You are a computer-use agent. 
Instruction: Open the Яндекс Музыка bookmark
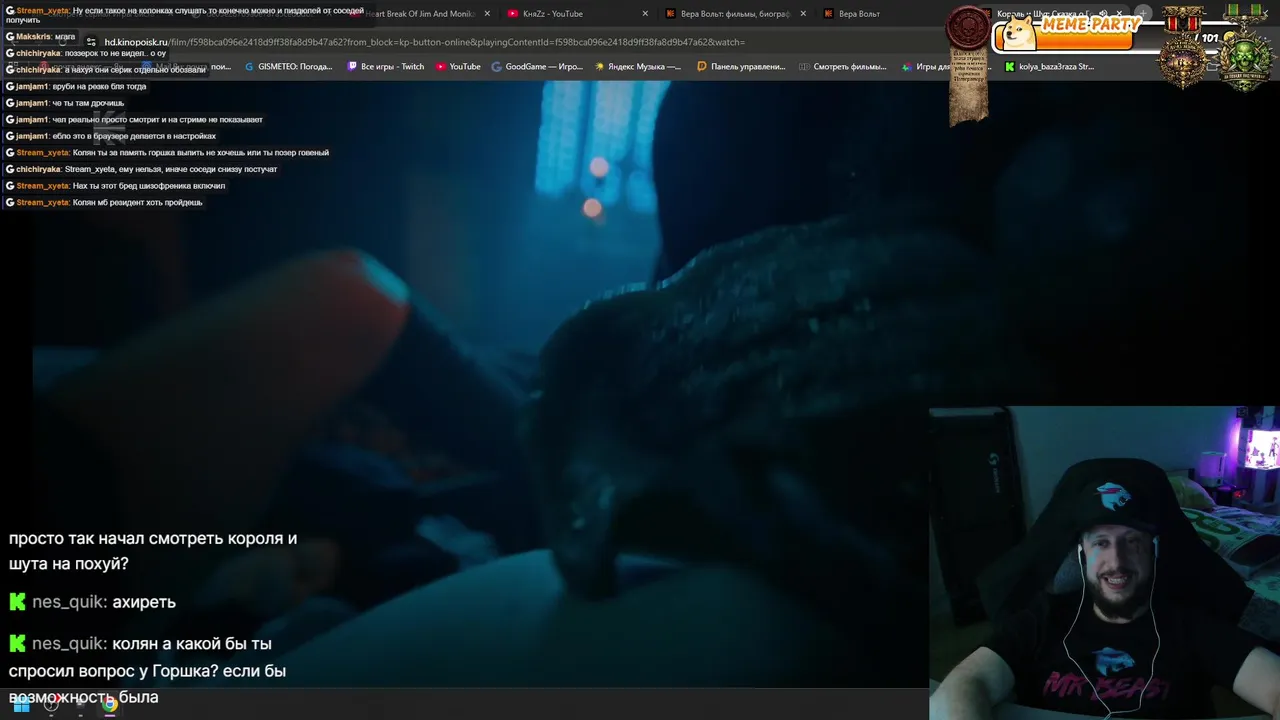(637, 67)
